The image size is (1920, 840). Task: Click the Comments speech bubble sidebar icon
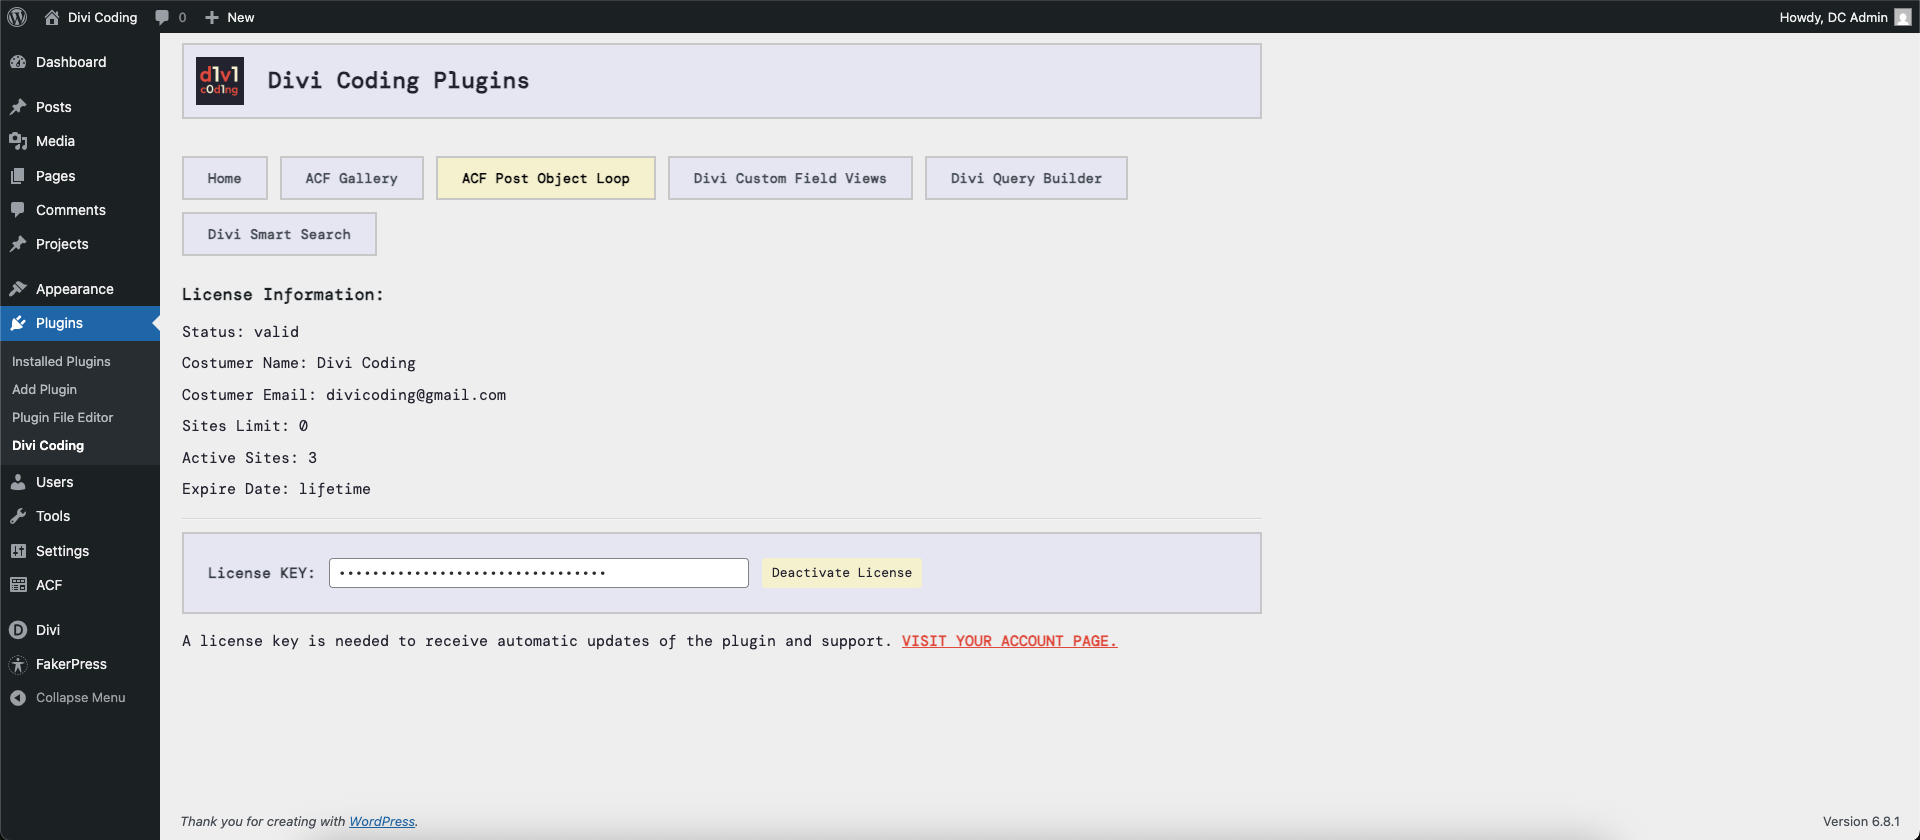click(18, 210)
